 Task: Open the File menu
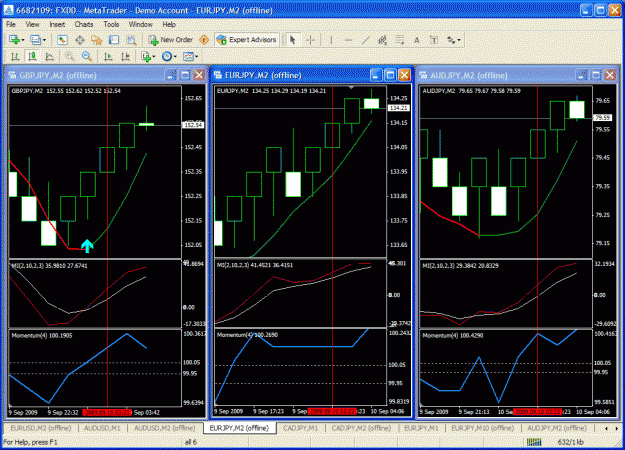(11, 24)
